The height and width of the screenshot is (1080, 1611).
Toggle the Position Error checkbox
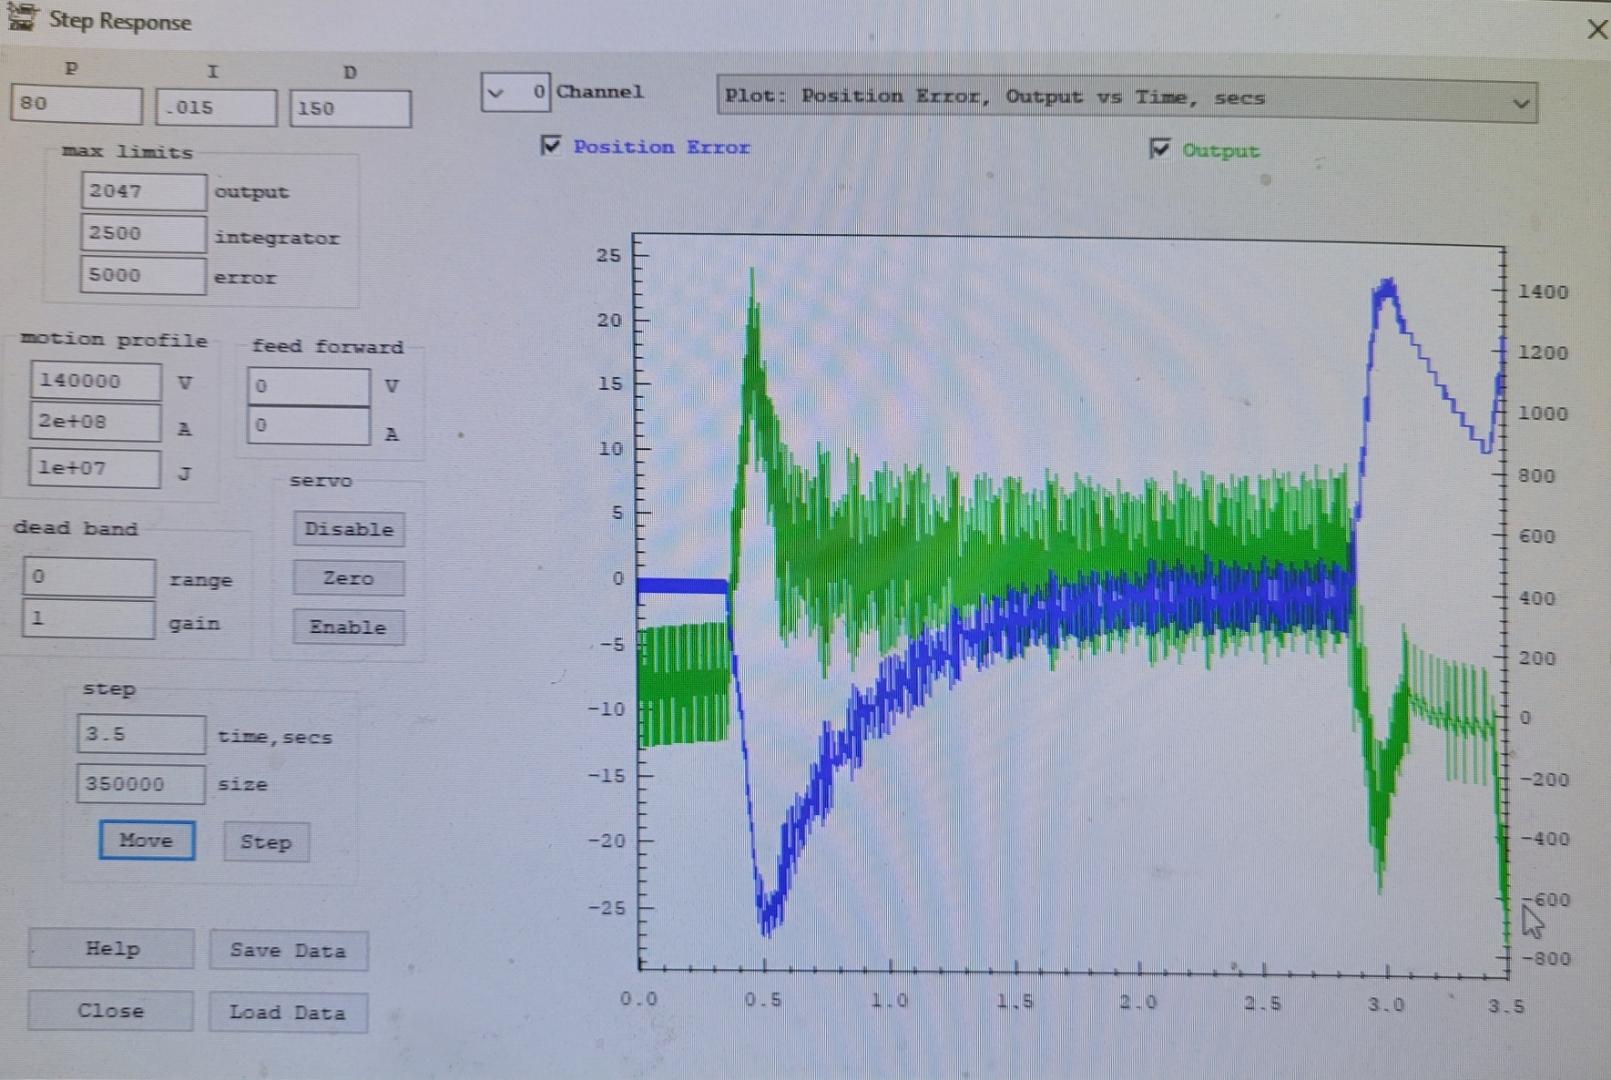(x=551, y=146)
